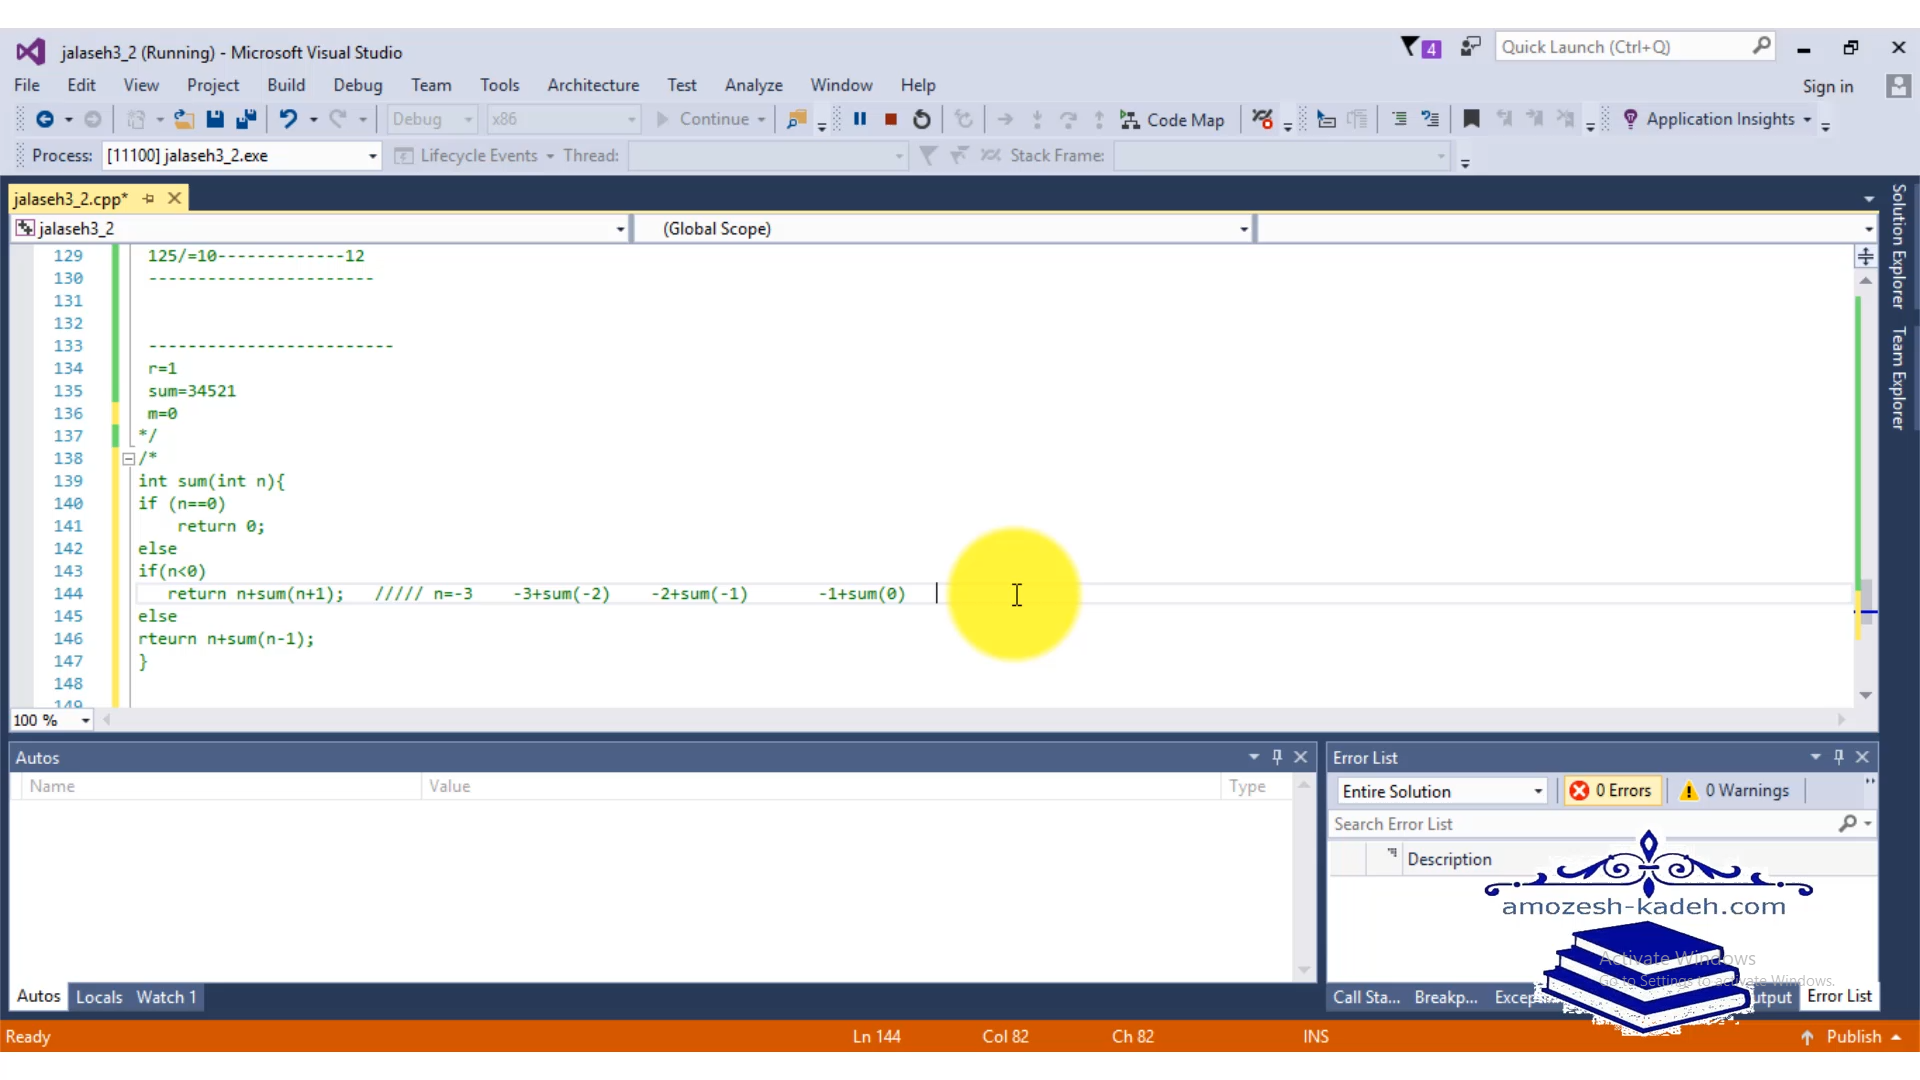Image resolution: width=1920 pixels, height=1080 pixels.
Task: Open the Autos panel window options arrow
Action: point(1253,757)
